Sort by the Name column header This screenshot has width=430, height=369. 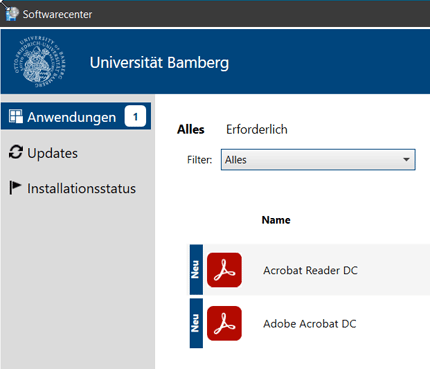click(x=276, y=220)
